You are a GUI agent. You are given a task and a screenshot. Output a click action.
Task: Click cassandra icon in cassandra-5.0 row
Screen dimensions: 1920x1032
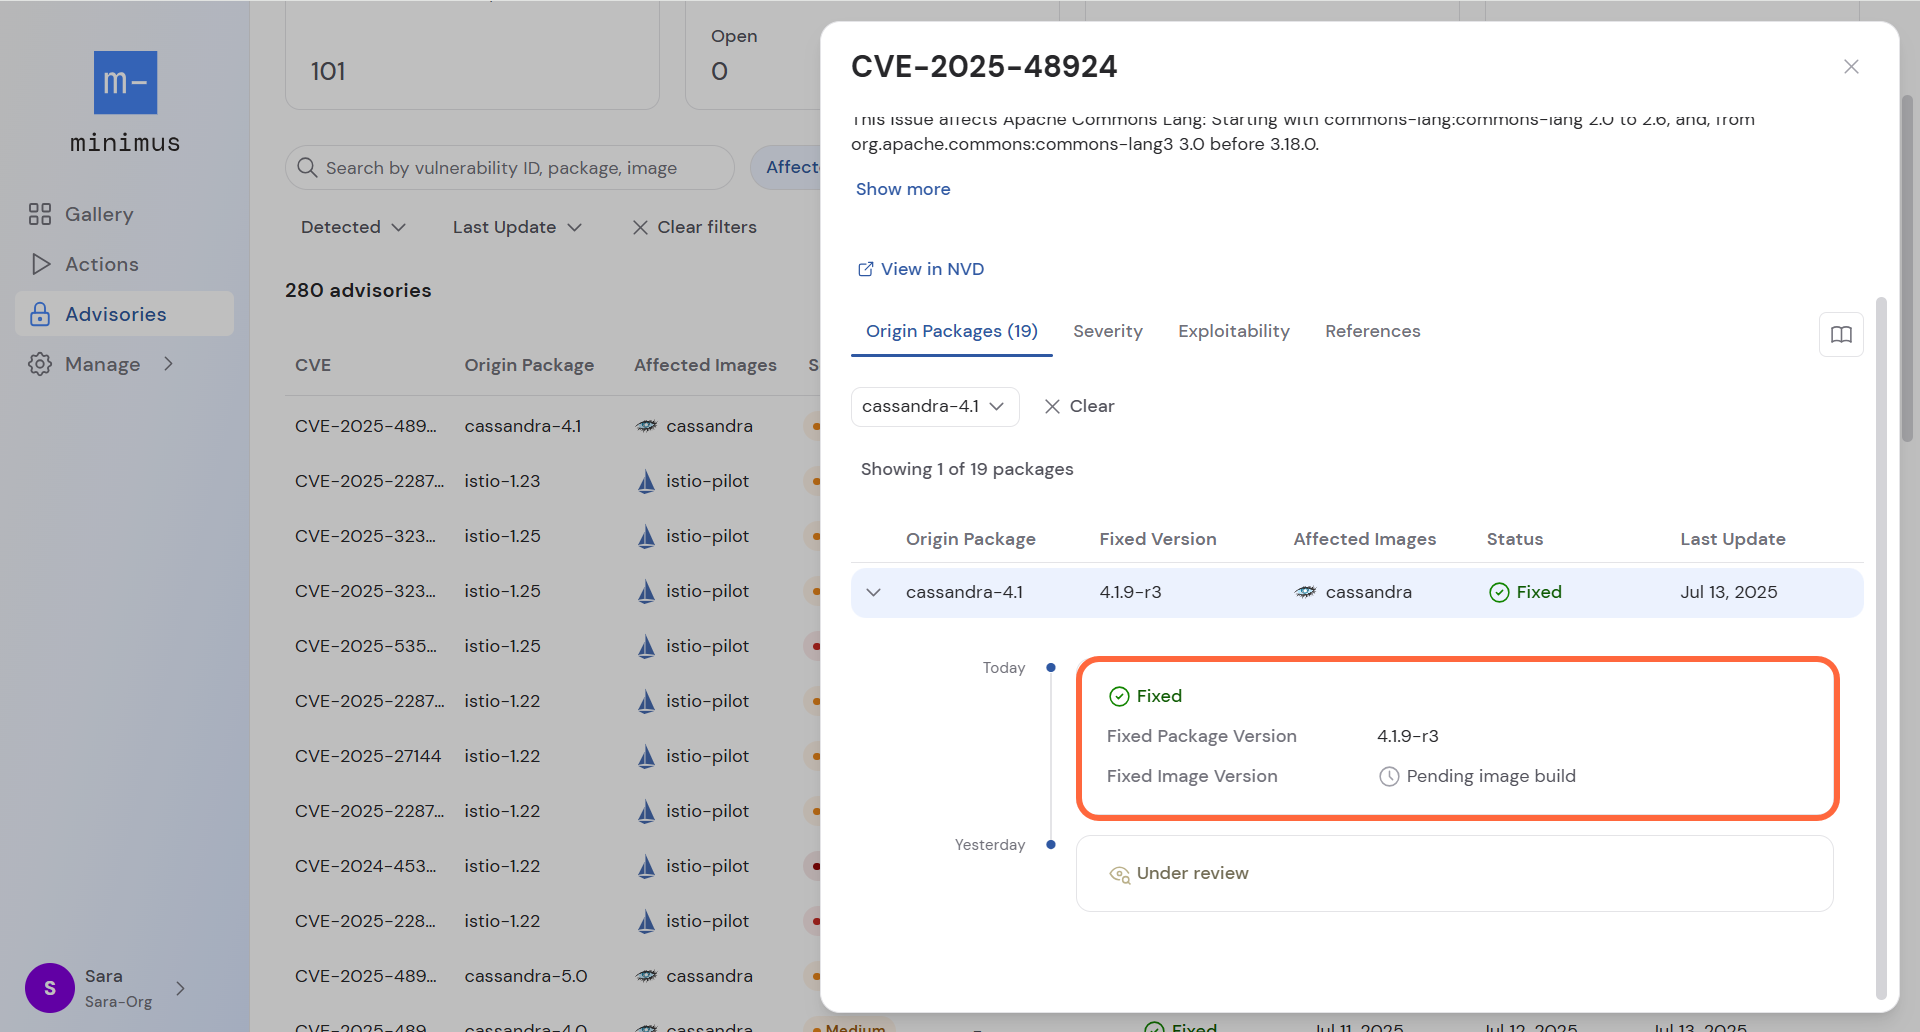tap(647, 976)
